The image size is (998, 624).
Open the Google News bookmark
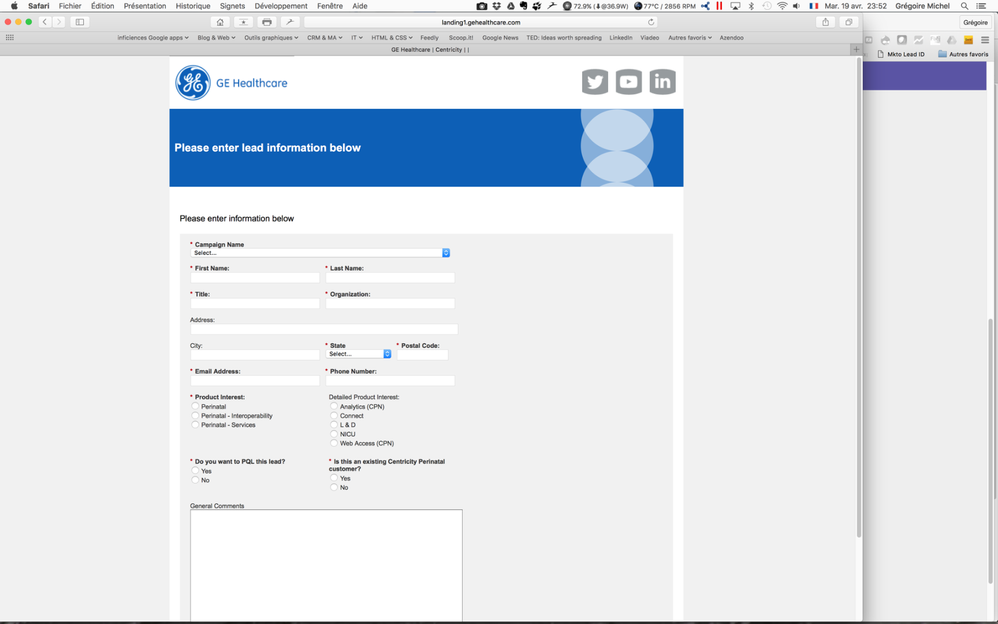coord(500,38)
